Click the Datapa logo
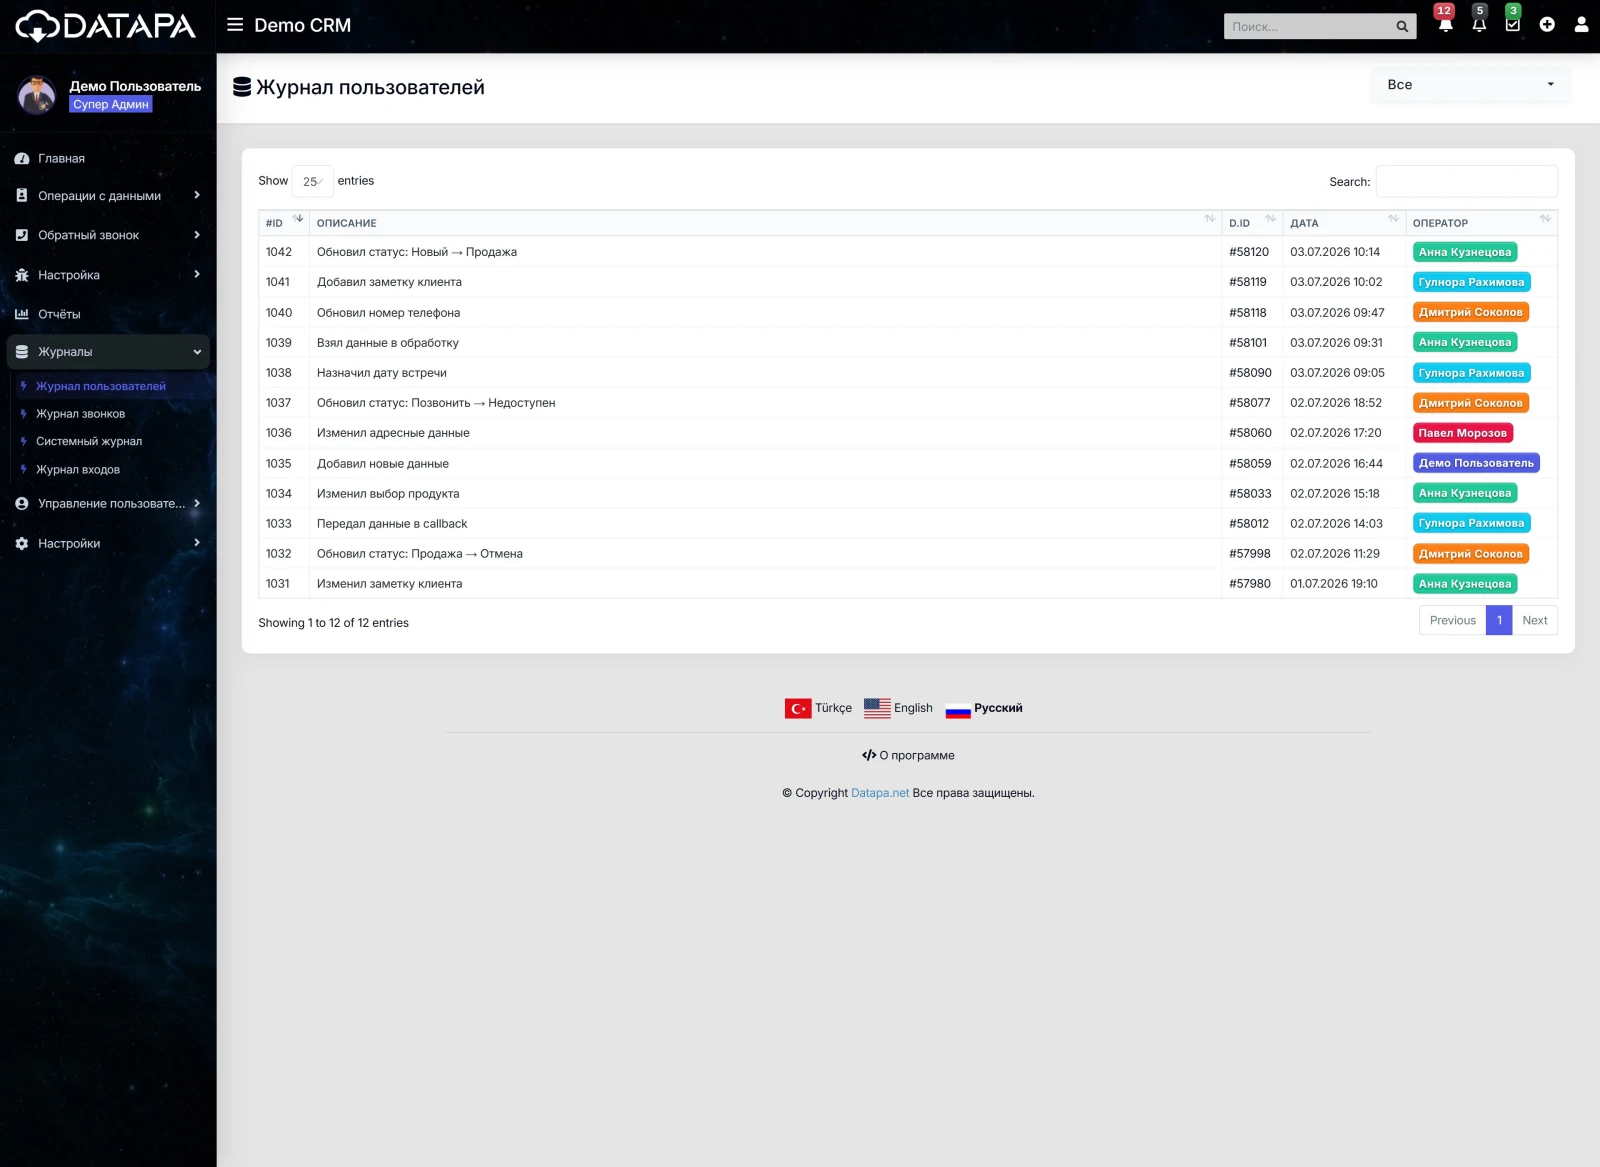This screenshot has height=1167, width=1600. [x=106, y=26]
